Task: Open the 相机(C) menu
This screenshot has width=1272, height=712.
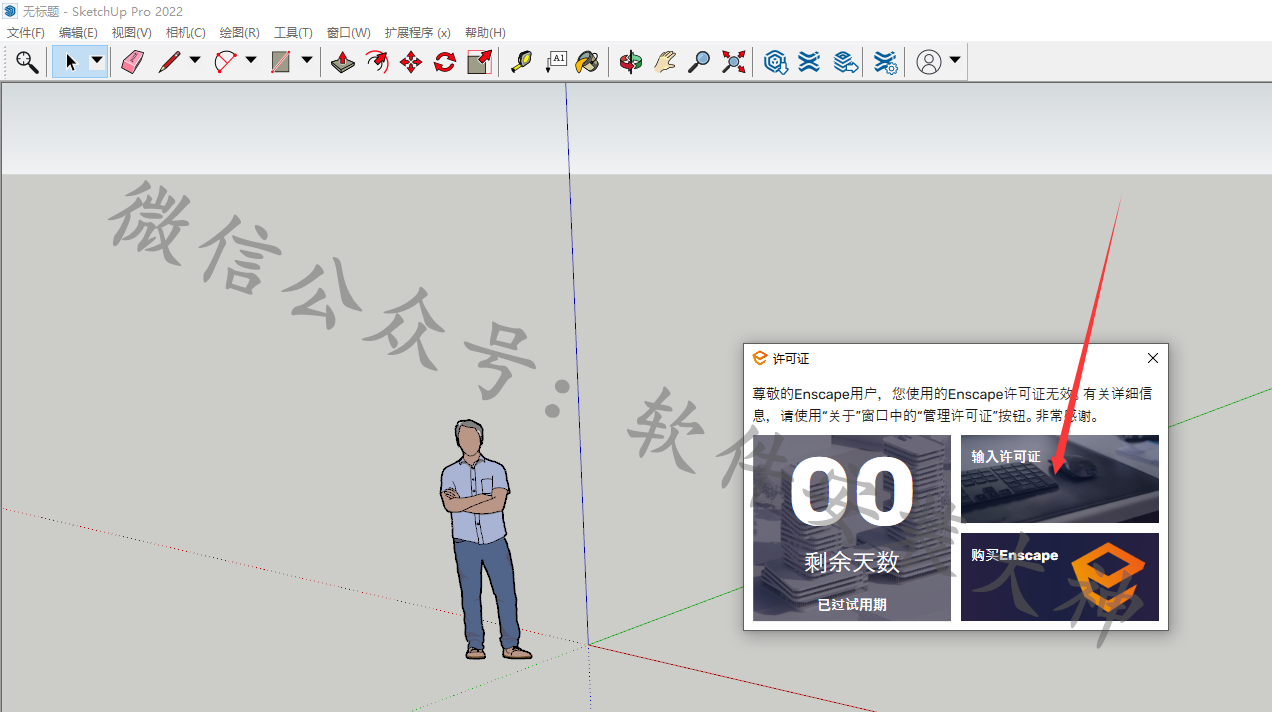Action: [x=185, y=33]
